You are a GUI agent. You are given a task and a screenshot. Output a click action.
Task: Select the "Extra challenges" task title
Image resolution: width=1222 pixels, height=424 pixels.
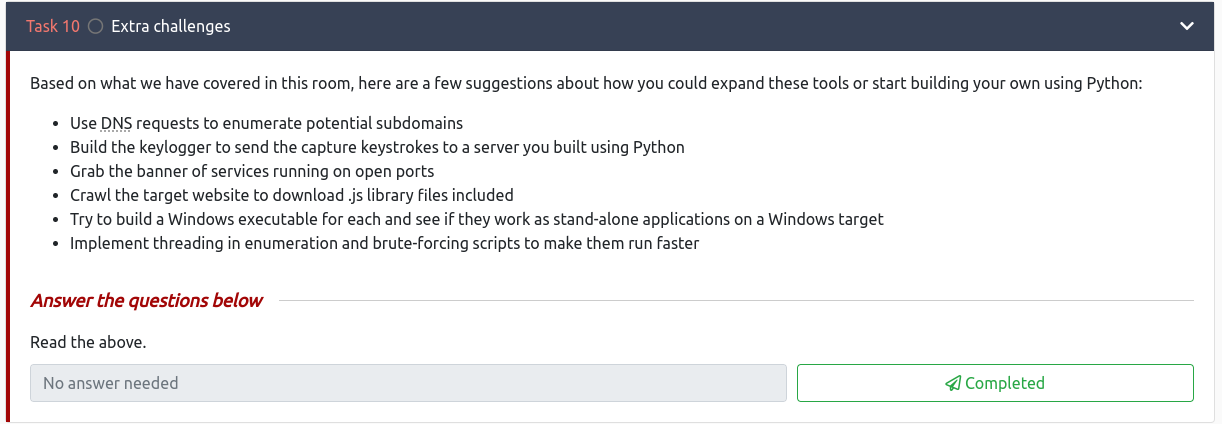pos(171,27)
